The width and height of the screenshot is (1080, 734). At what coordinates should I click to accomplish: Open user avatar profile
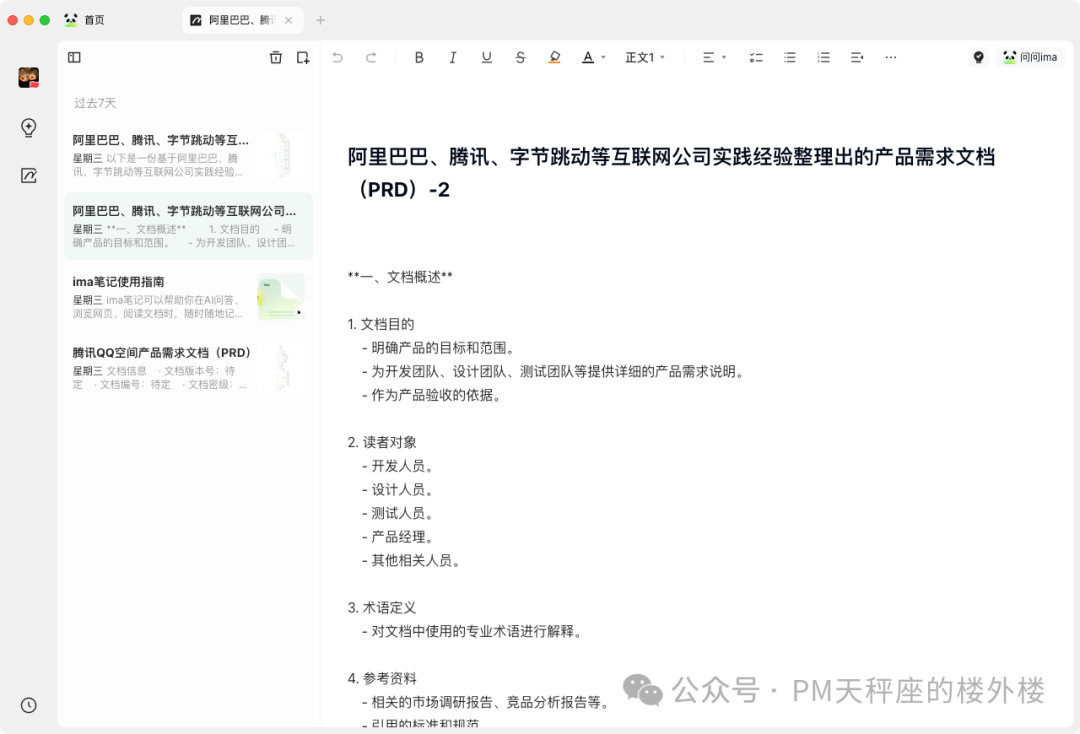(x=28, y=78)
